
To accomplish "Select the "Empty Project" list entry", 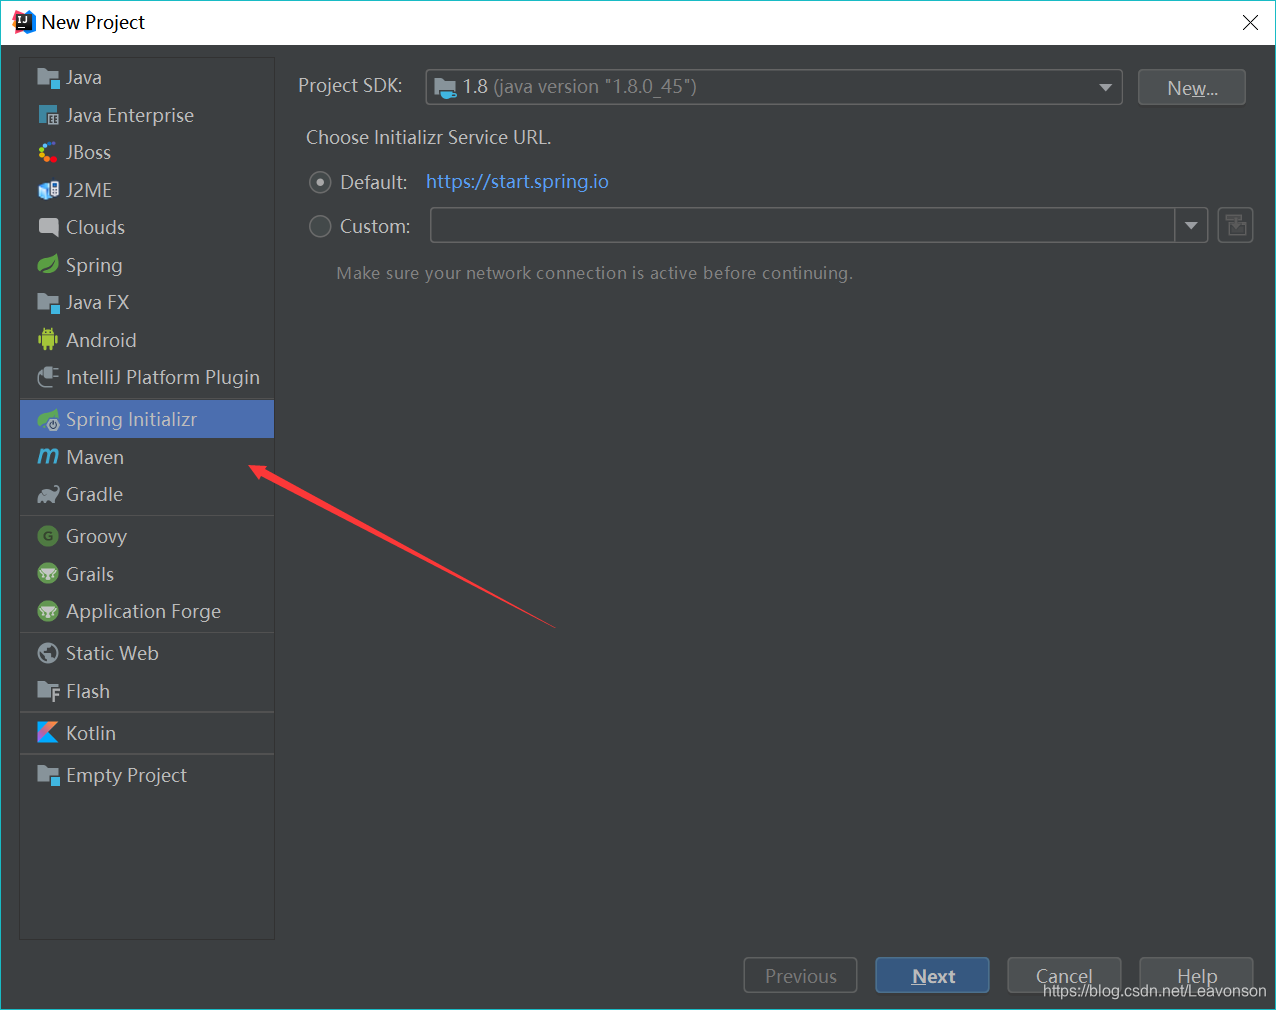I will [x=147, y=775].
